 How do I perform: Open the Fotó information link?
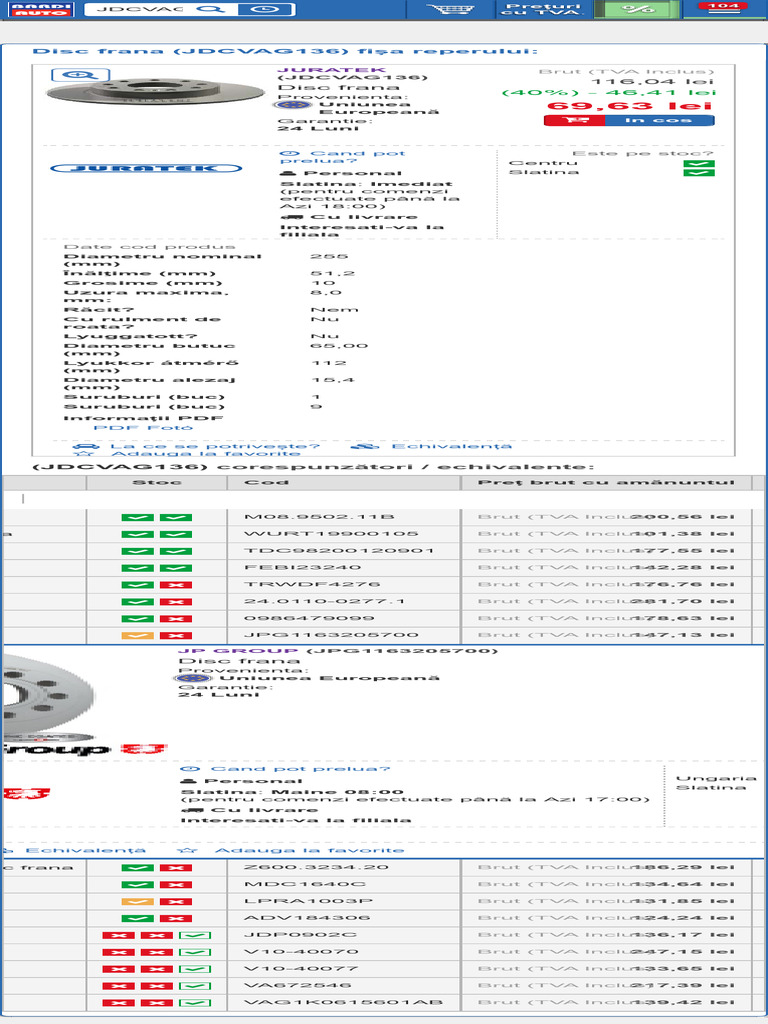pyautogui.click(x=169, y=428)
